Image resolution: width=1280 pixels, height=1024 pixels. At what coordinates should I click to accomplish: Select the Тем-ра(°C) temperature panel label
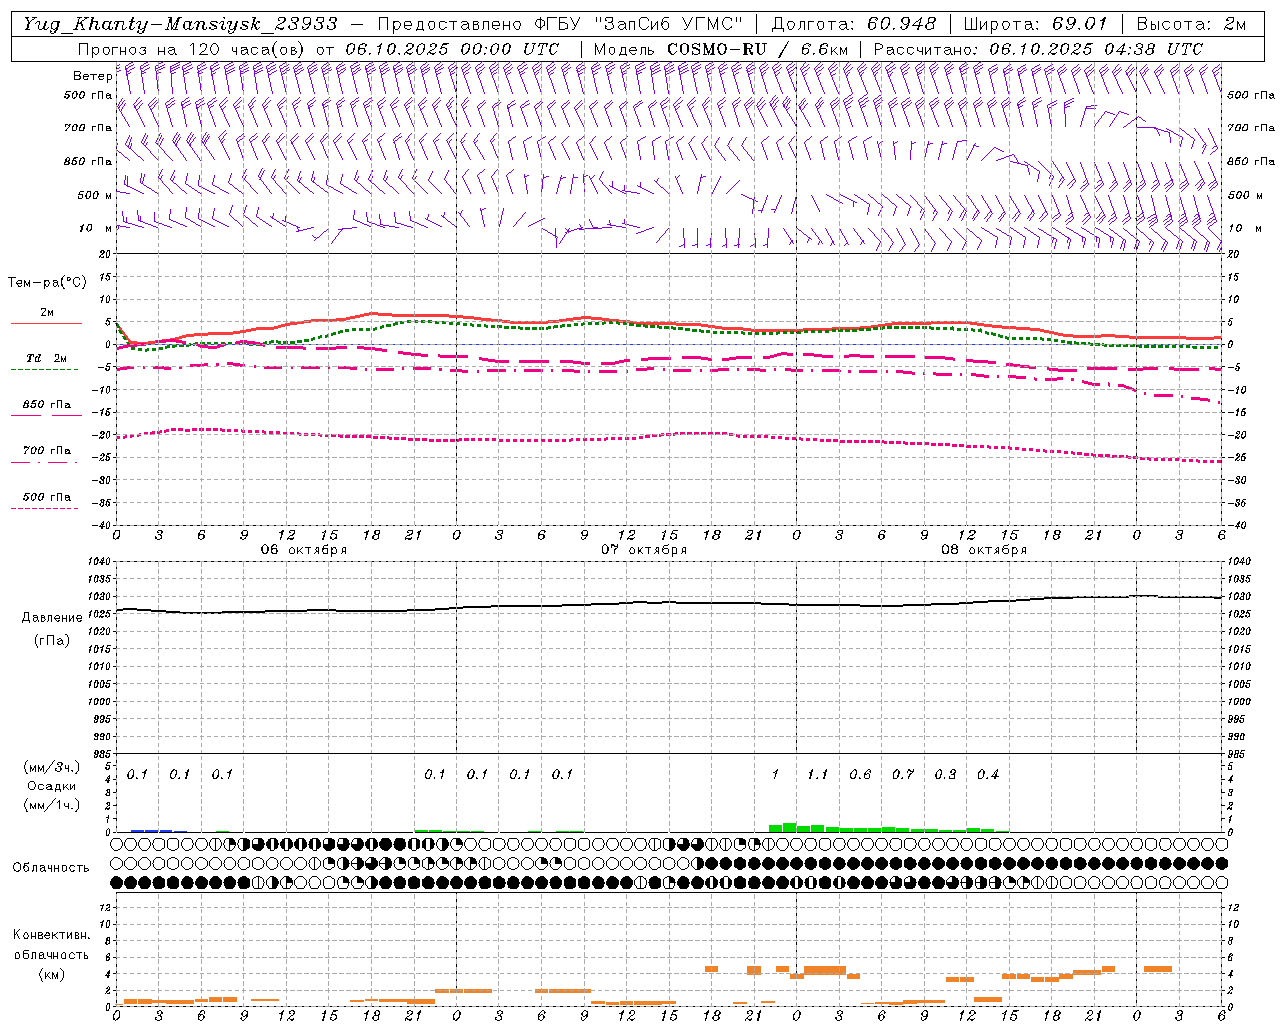pos(47,283)
